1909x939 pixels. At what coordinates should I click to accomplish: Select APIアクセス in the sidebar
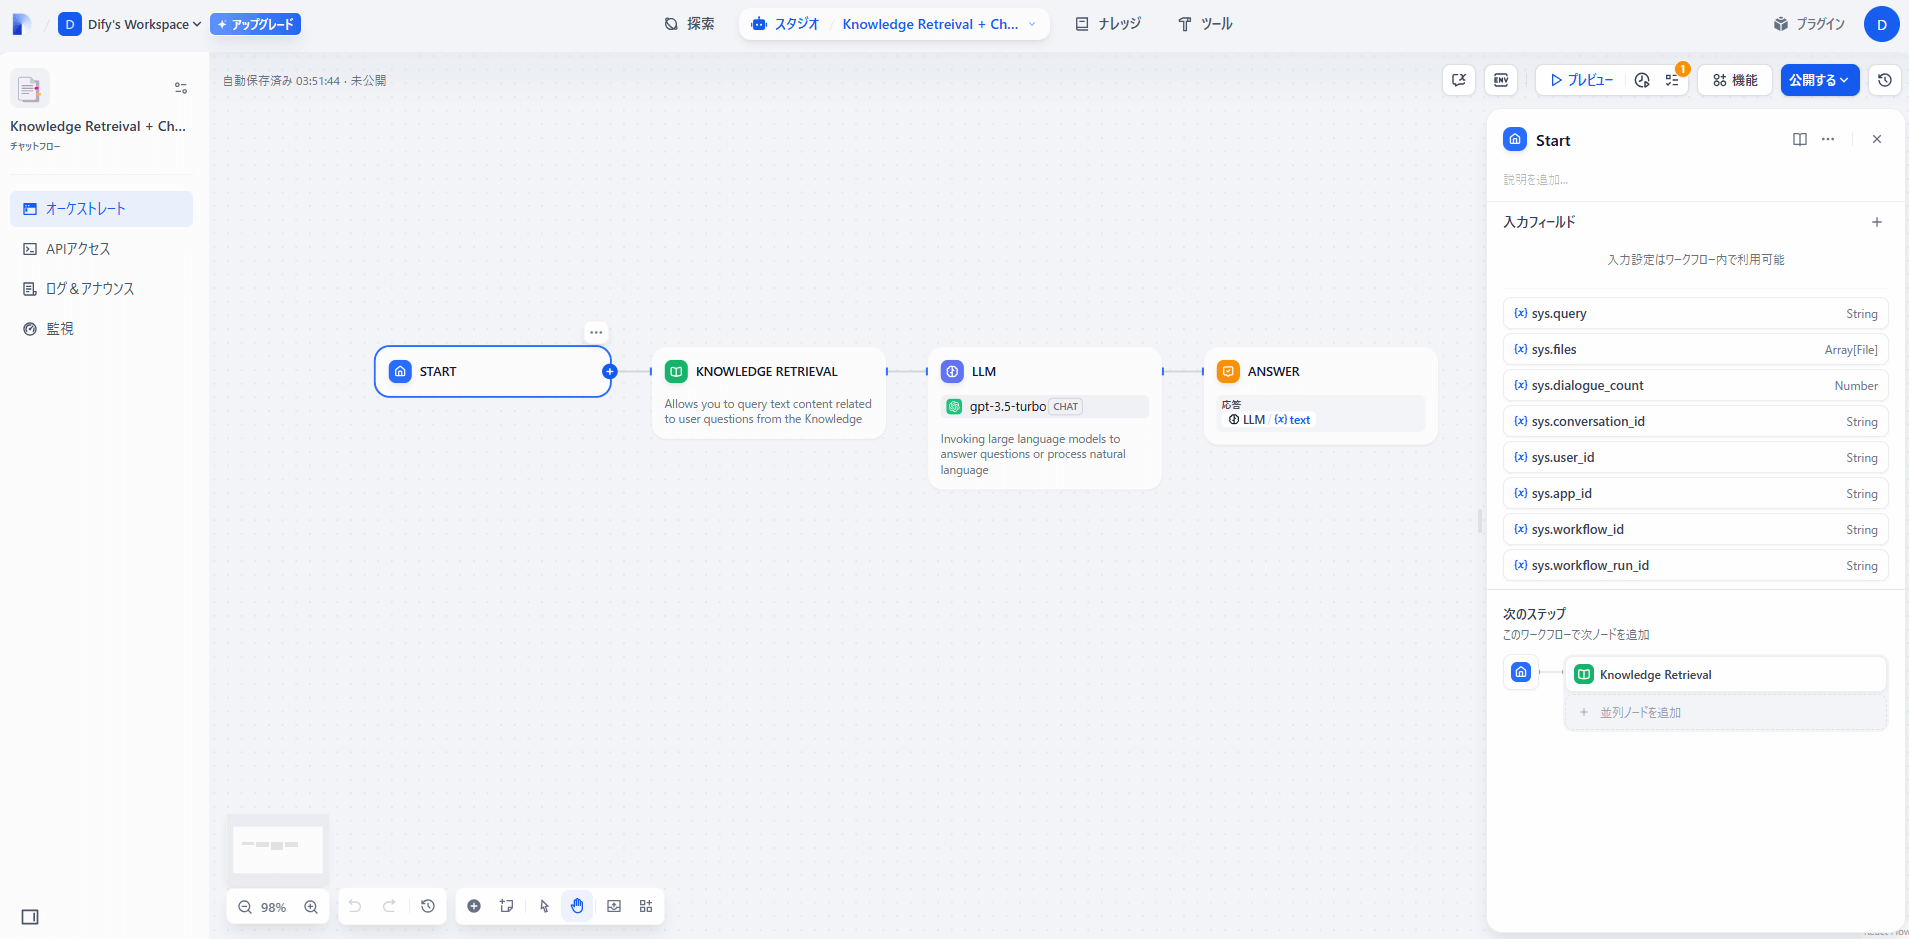101,249
